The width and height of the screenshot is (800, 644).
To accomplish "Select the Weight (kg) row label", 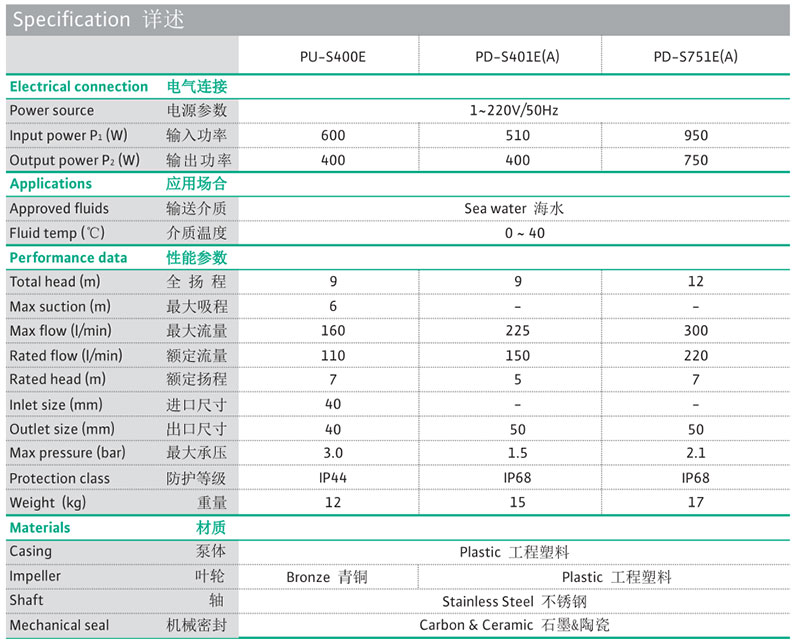I will pos(49,503).
